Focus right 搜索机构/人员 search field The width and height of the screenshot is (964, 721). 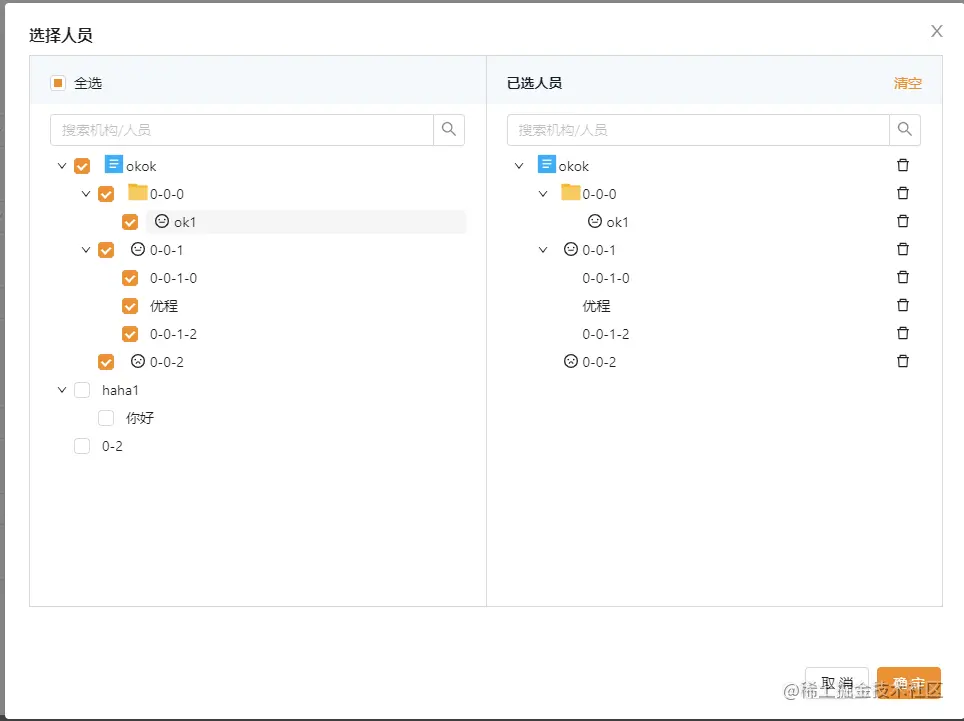698,130
